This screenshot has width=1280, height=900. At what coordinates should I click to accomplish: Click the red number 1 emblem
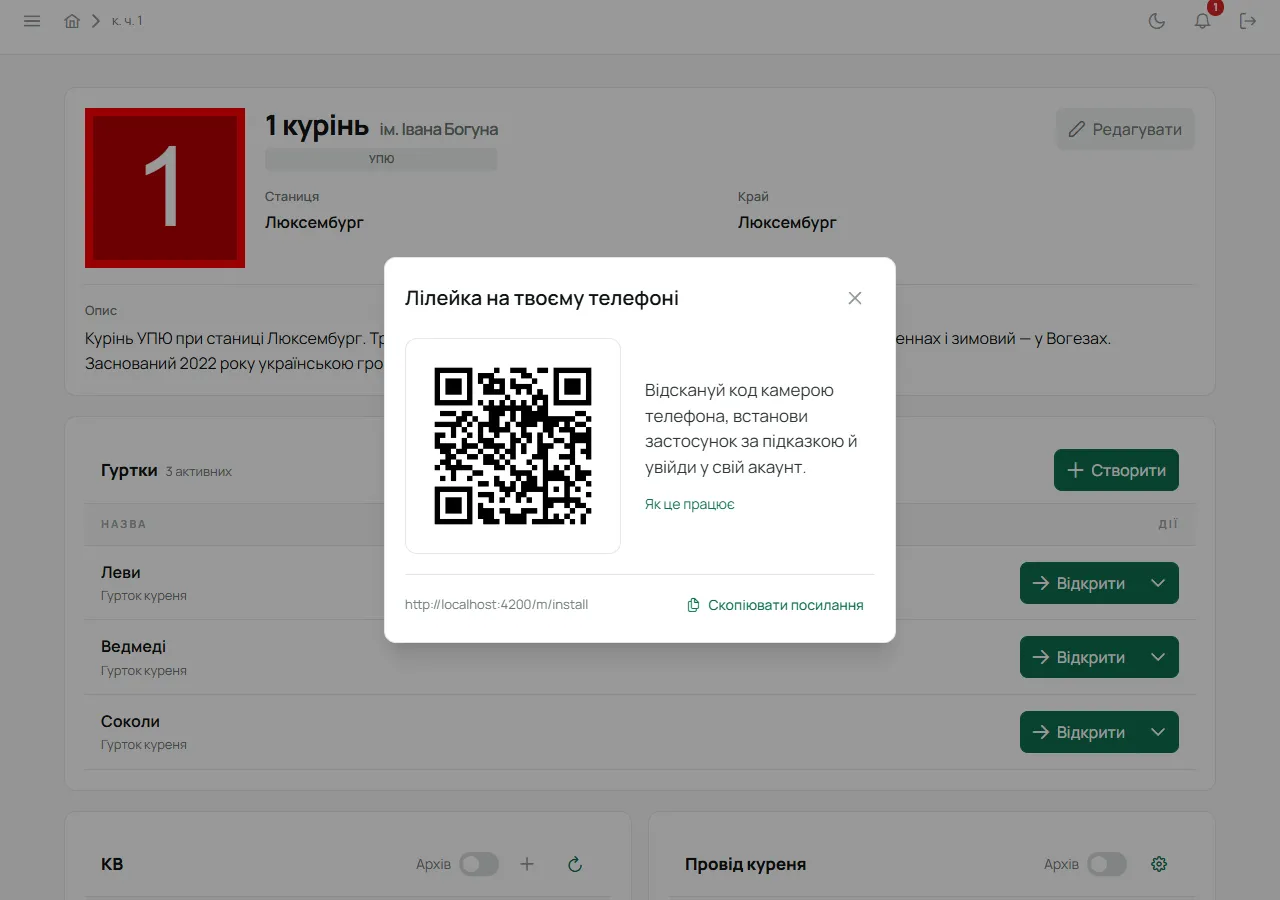pos(165,188)
